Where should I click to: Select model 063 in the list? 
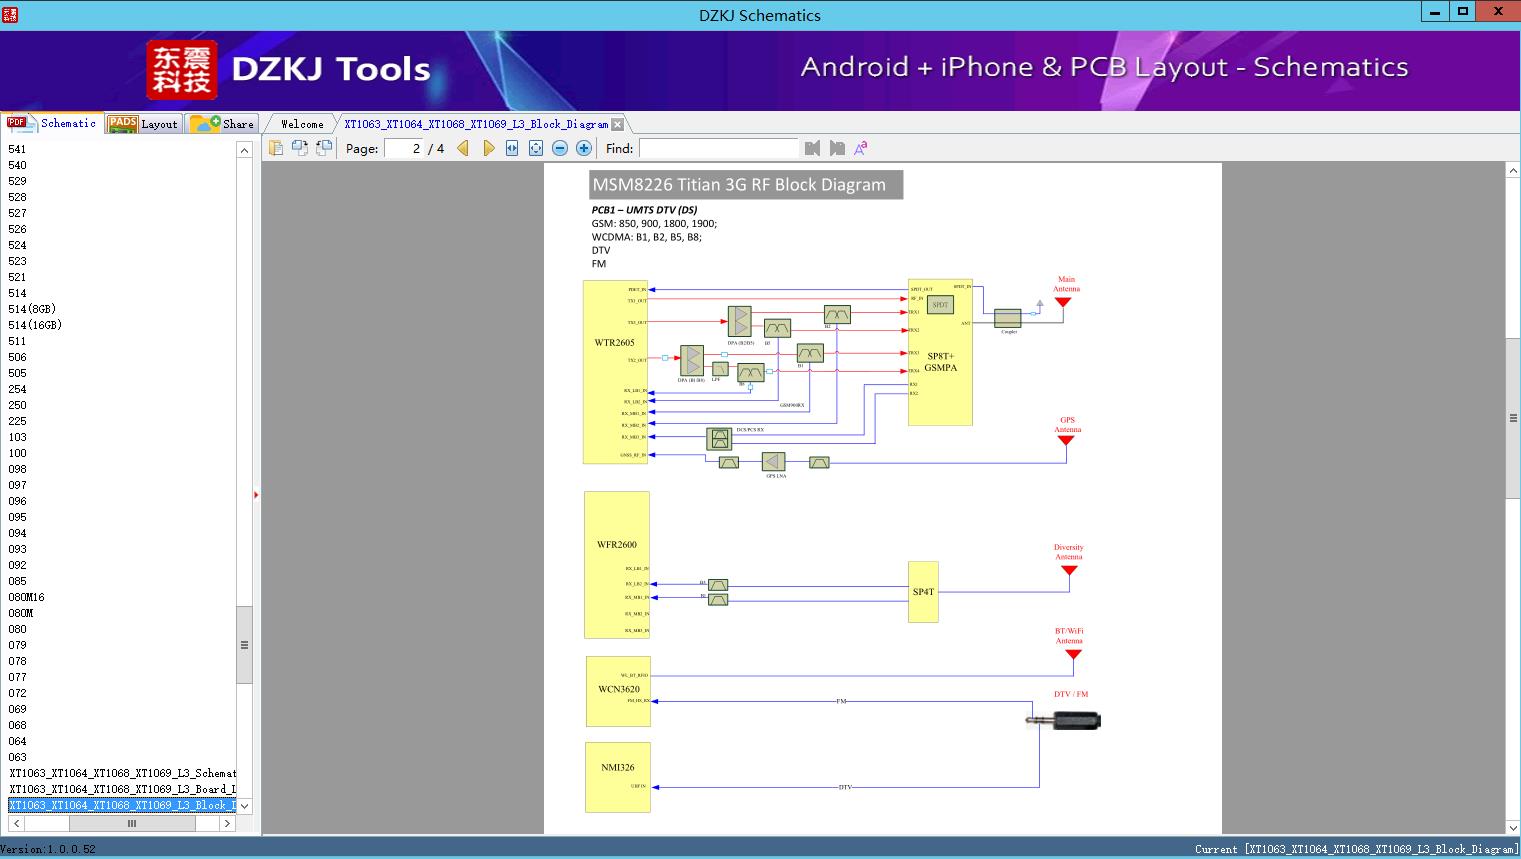[x=17, y=757]
